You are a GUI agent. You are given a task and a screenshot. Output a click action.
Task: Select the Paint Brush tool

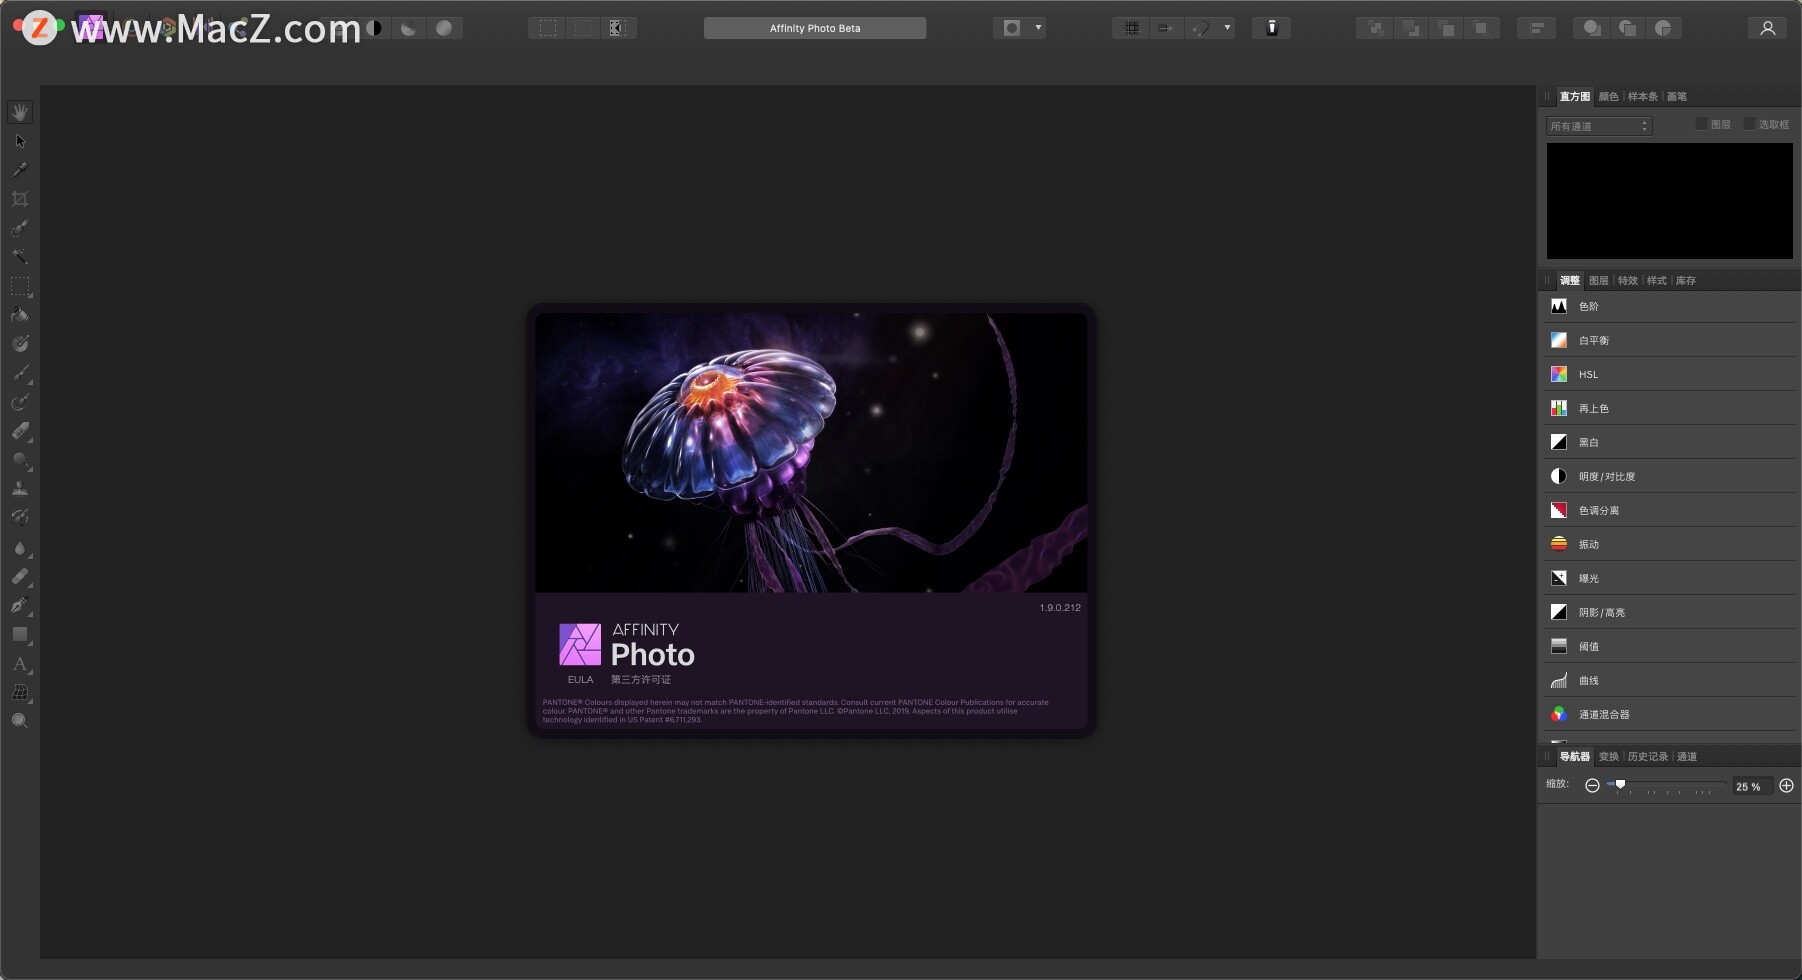click(x=20, y=373)
